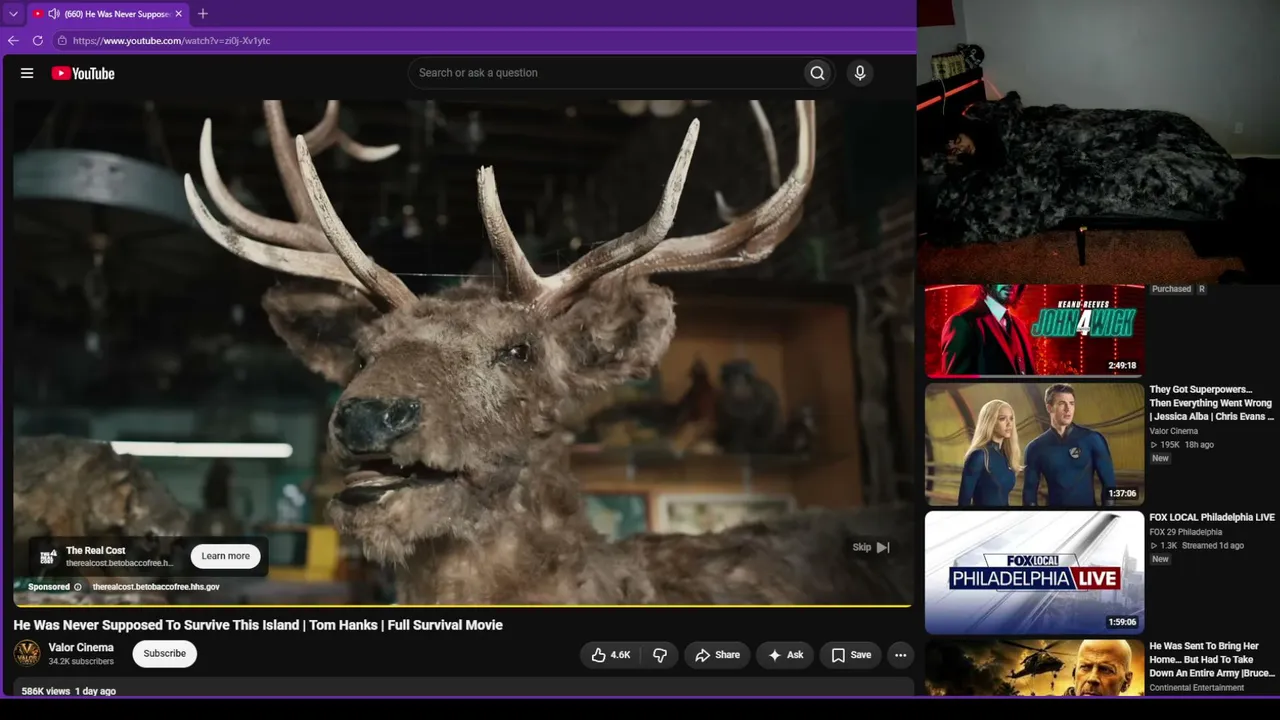Click the YouTube search field
Viewport: 1280px width, 720px height.
605,73
